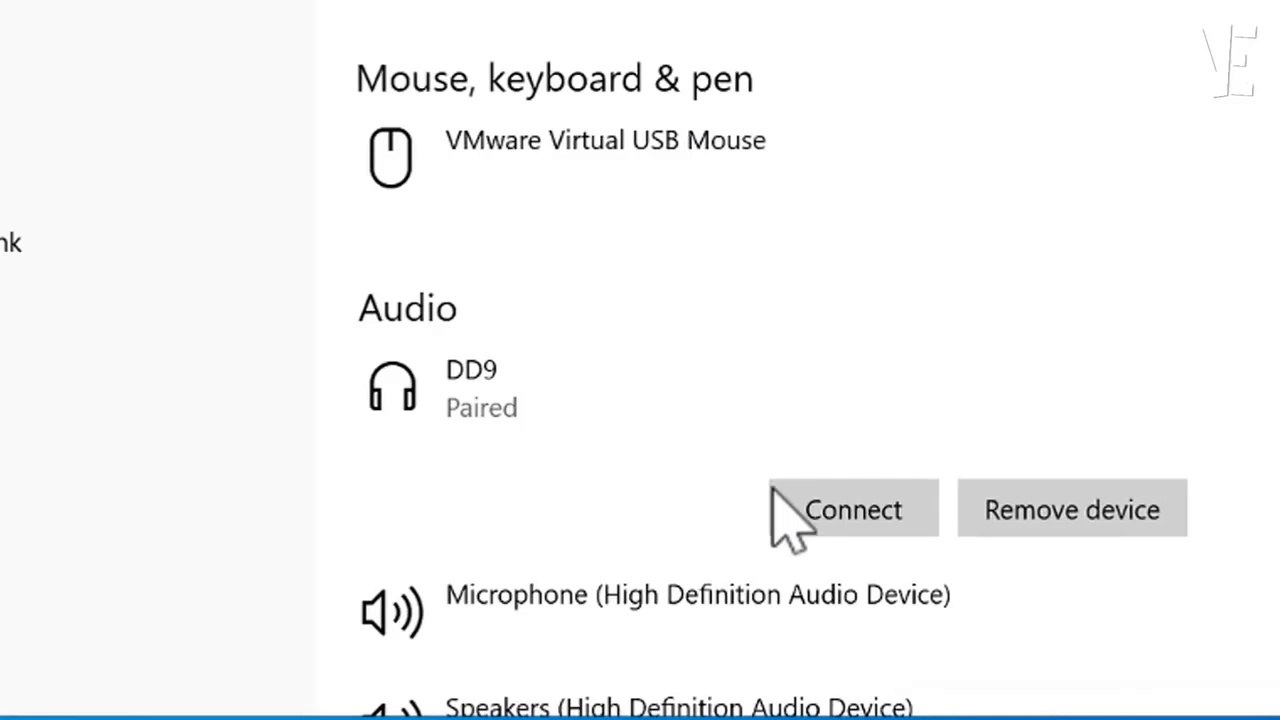Screen dimensions: 1280x720
Task: Click the High Definition Audio Device text for Microphone
Action: tap(773, 595)
